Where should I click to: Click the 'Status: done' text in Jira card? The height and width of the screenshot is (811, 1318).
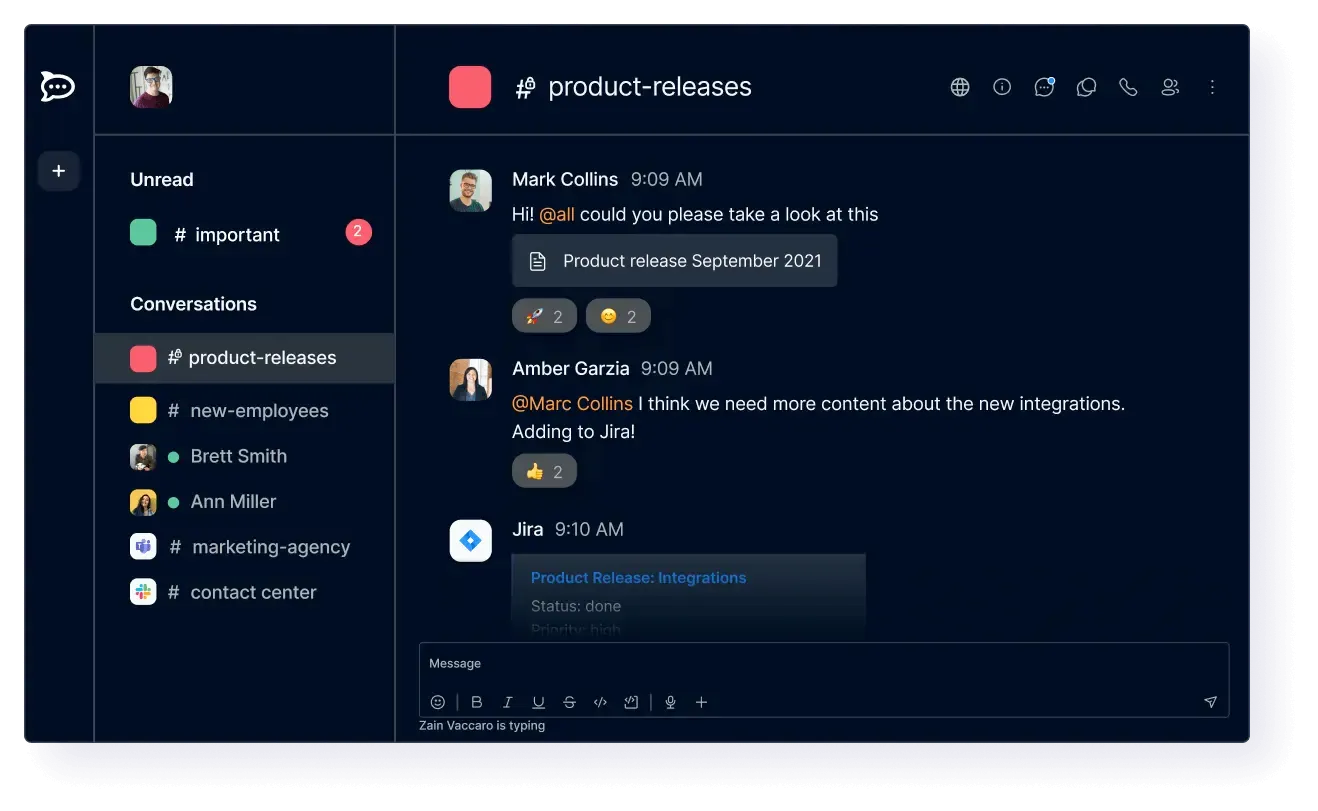[x=576, y=606]
